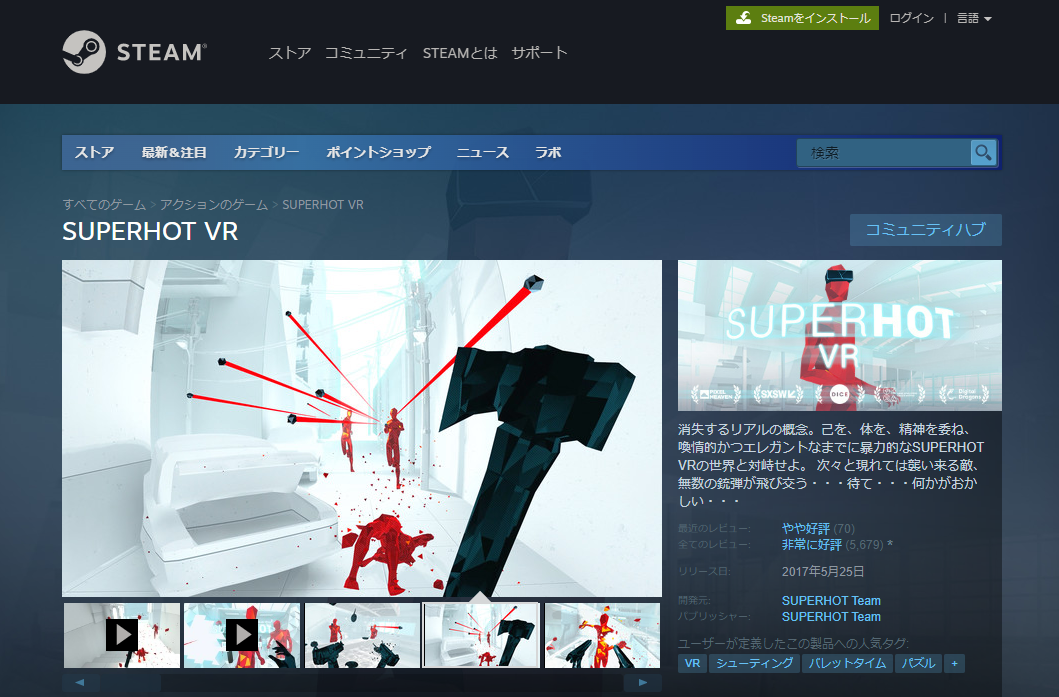Click the コミュニティハブ button
The image size is (1059, 697).
925,229
